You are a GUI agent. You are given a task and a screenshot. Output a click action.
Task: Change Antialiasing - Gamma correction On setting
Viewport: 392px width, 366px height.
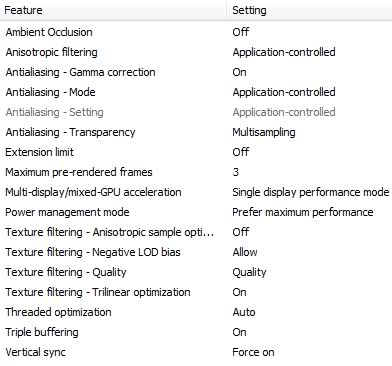point(239,72)
